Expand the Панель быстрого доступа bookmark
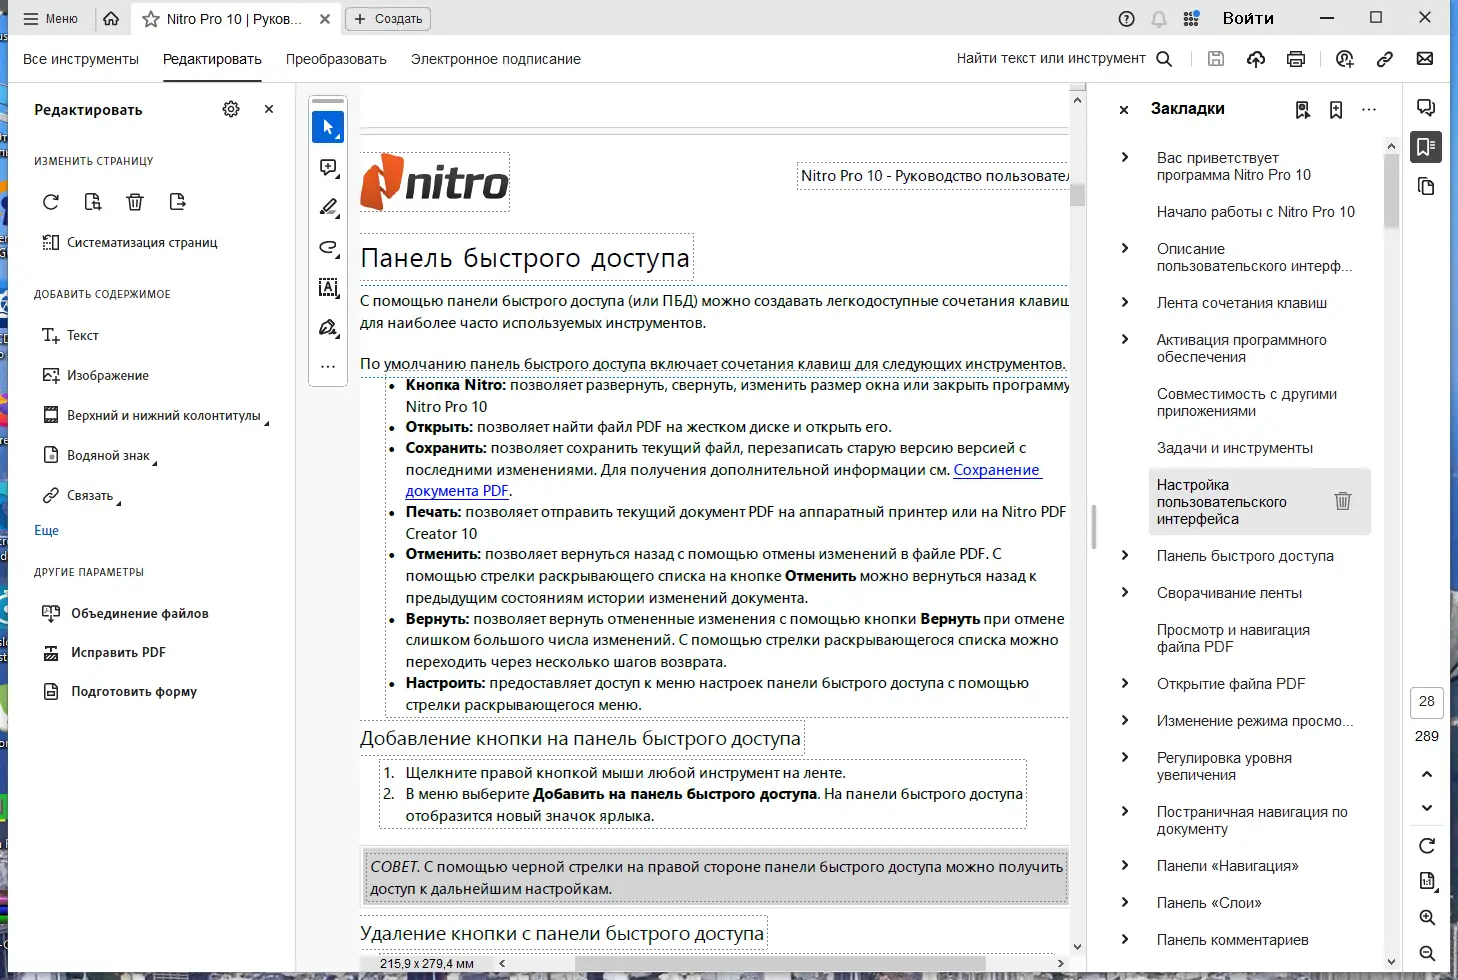 [x=1125, y=555]
